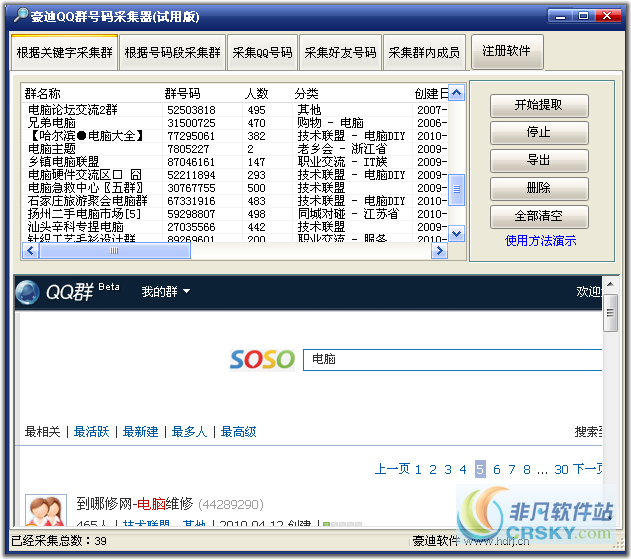
Task: Select row 电脑论坛交流2群
Action: click(235, 110)
